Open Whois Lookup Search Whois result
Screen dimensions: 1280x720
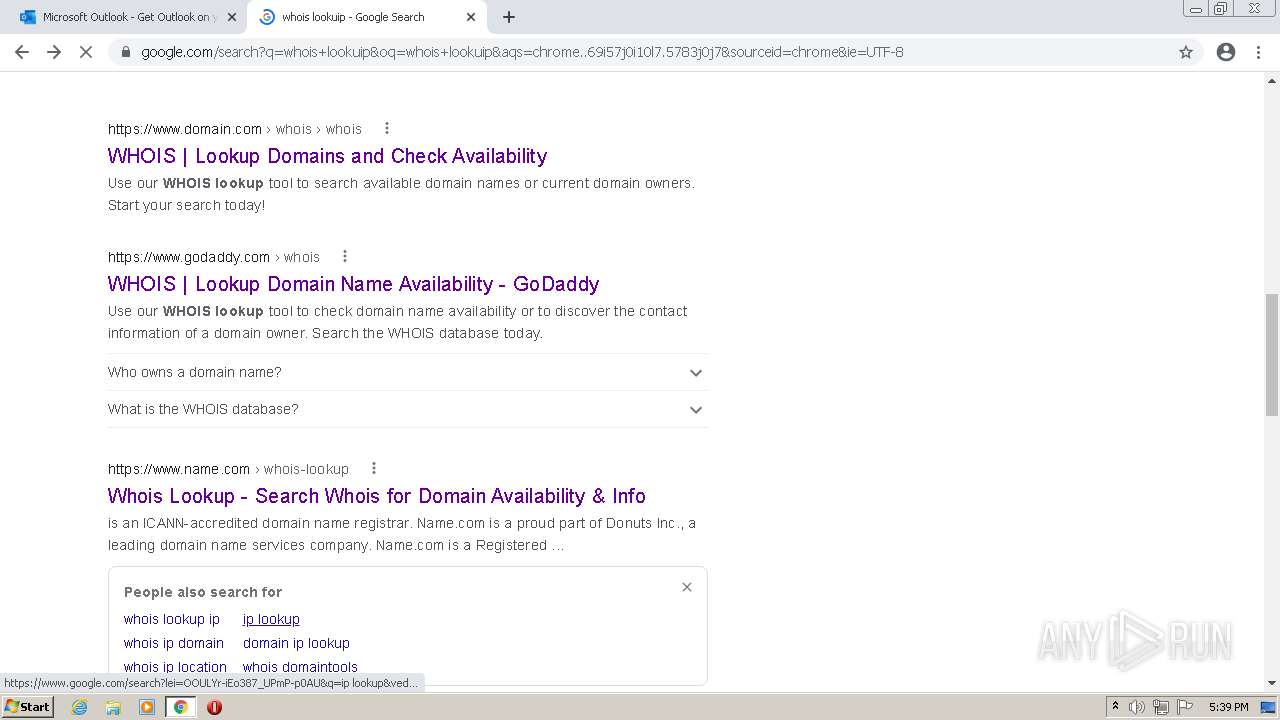point(376,496)
